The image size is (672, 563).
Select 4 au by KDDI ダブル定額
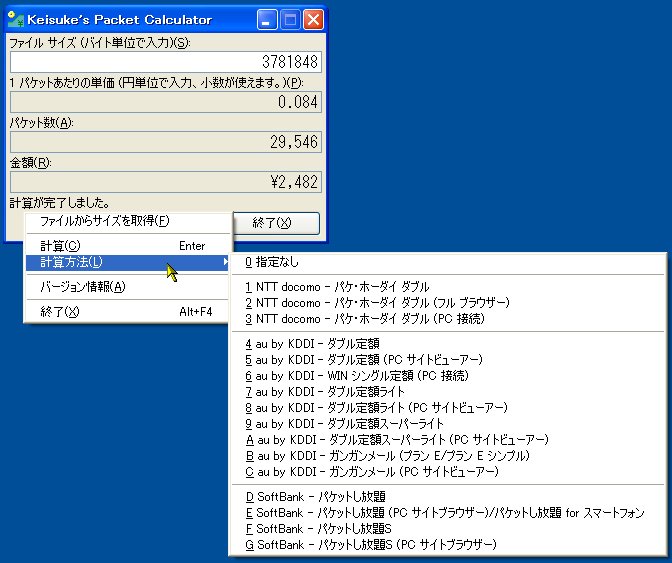448,344
